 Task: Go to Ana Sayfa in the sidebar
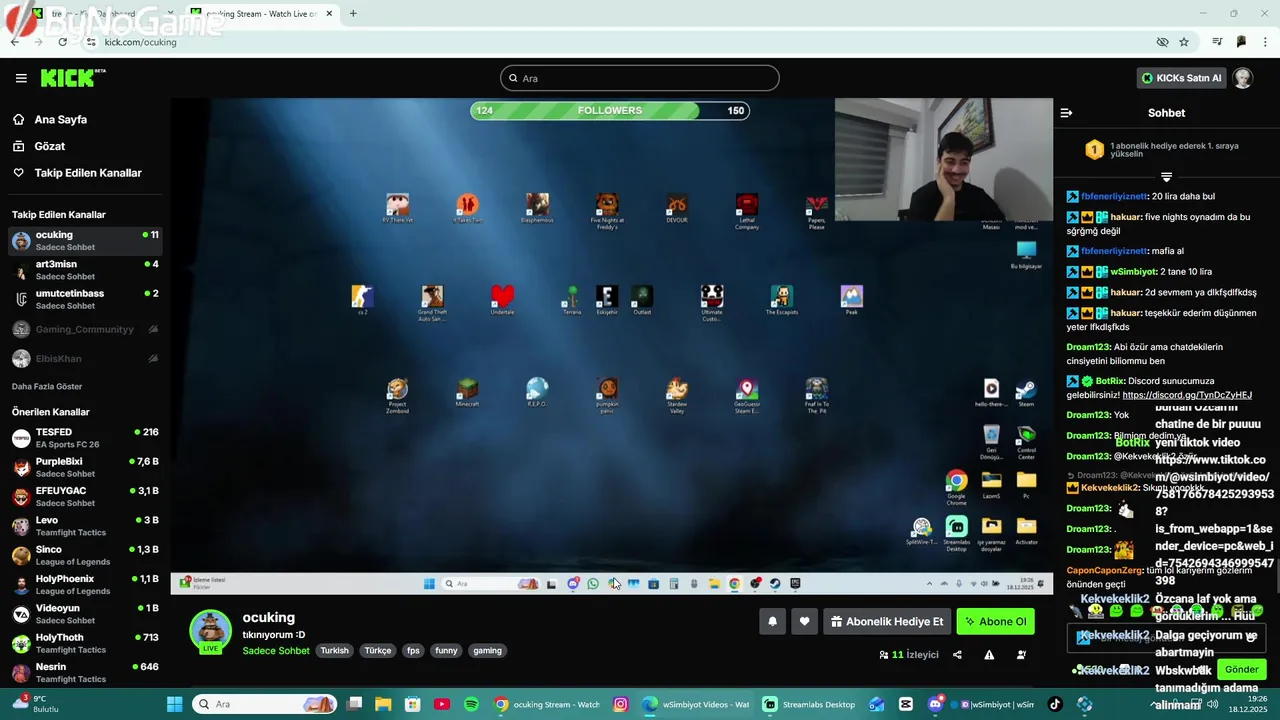pos(60,119)
